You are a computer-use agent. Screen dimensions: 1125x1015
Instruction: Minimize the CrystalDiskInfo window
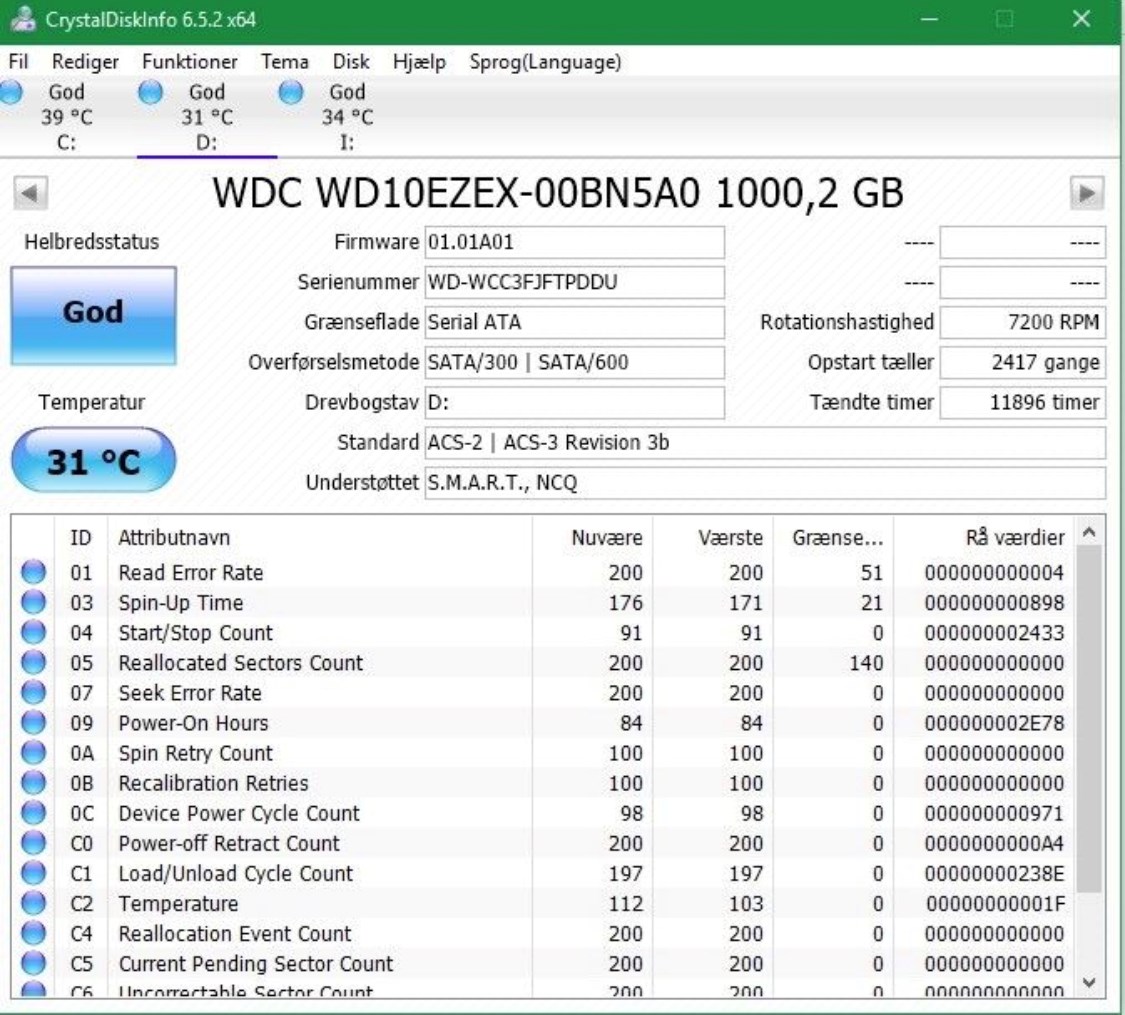tap(929, 19)
